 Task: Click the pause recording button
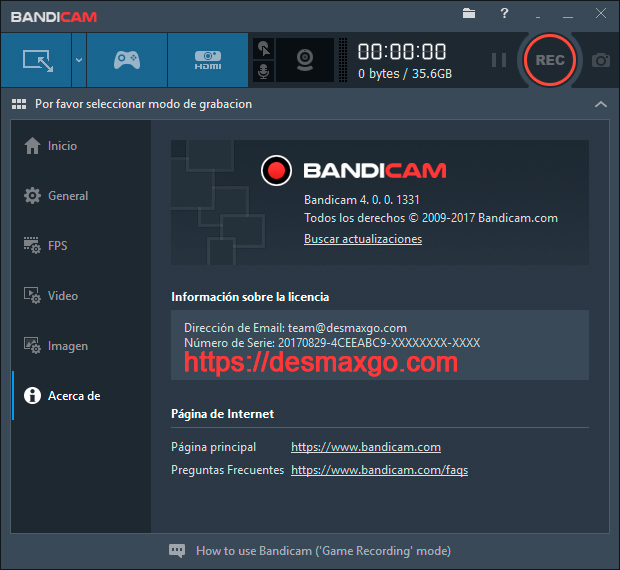tap(499, 60)
